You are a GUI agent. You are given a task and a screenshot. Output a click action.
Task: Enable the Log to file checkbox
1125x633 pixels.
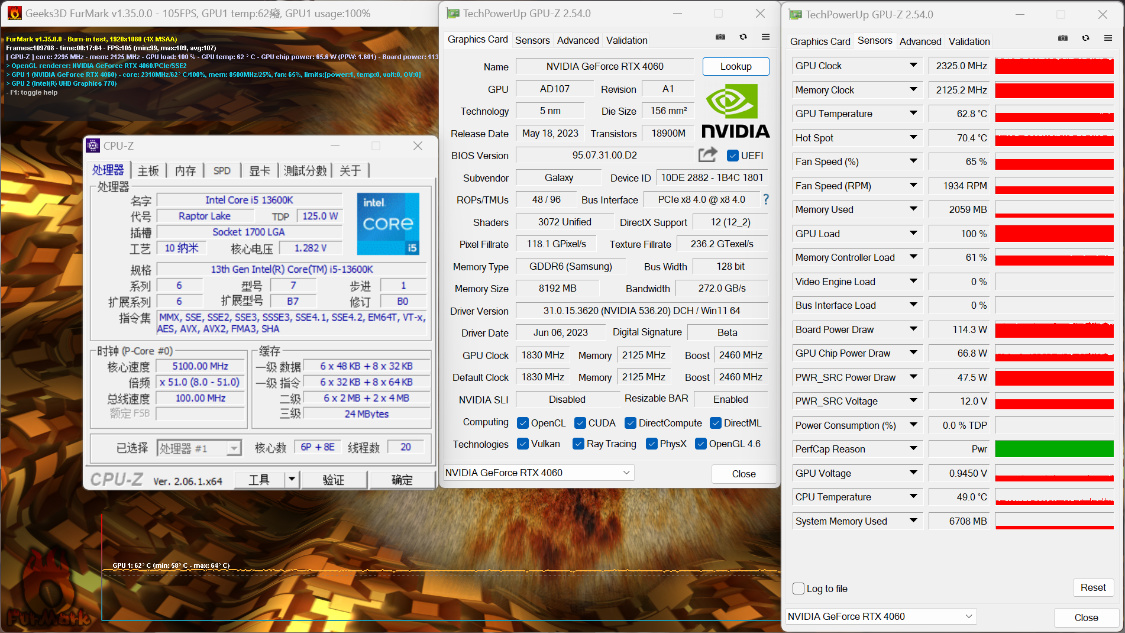(799, 589)
